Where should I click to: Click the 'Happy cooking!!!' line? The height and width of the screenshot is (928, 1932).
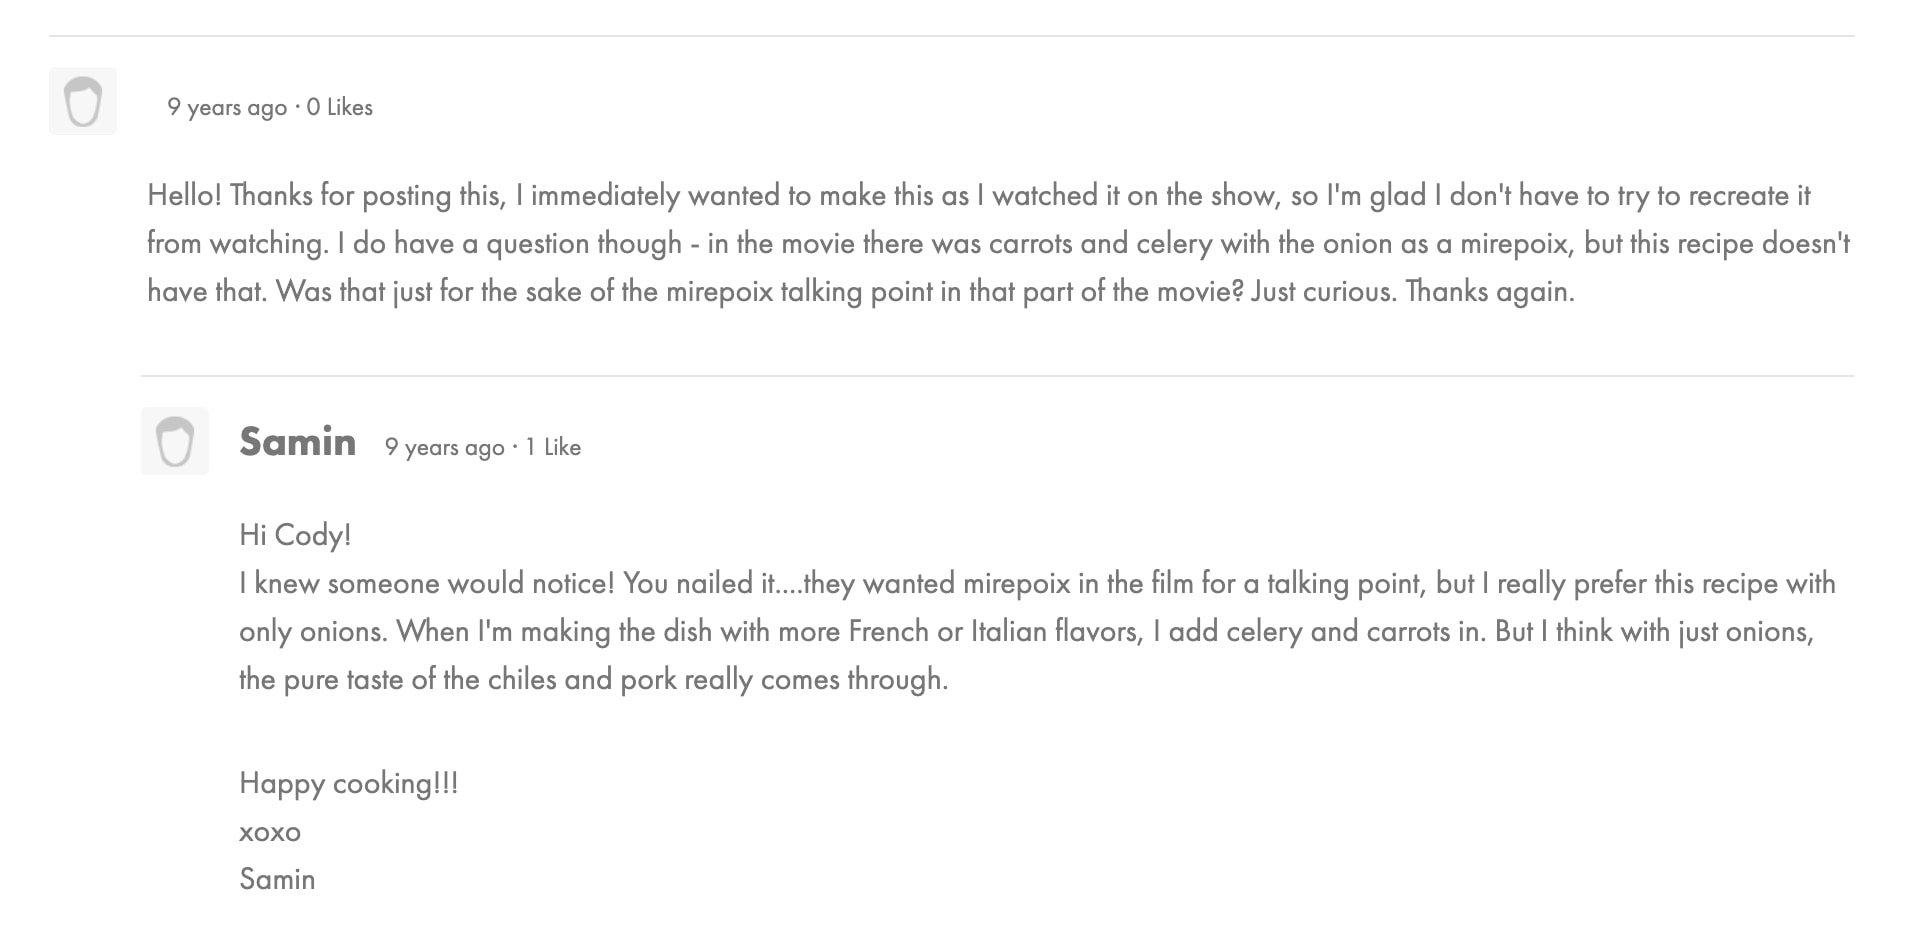point(348,783)
